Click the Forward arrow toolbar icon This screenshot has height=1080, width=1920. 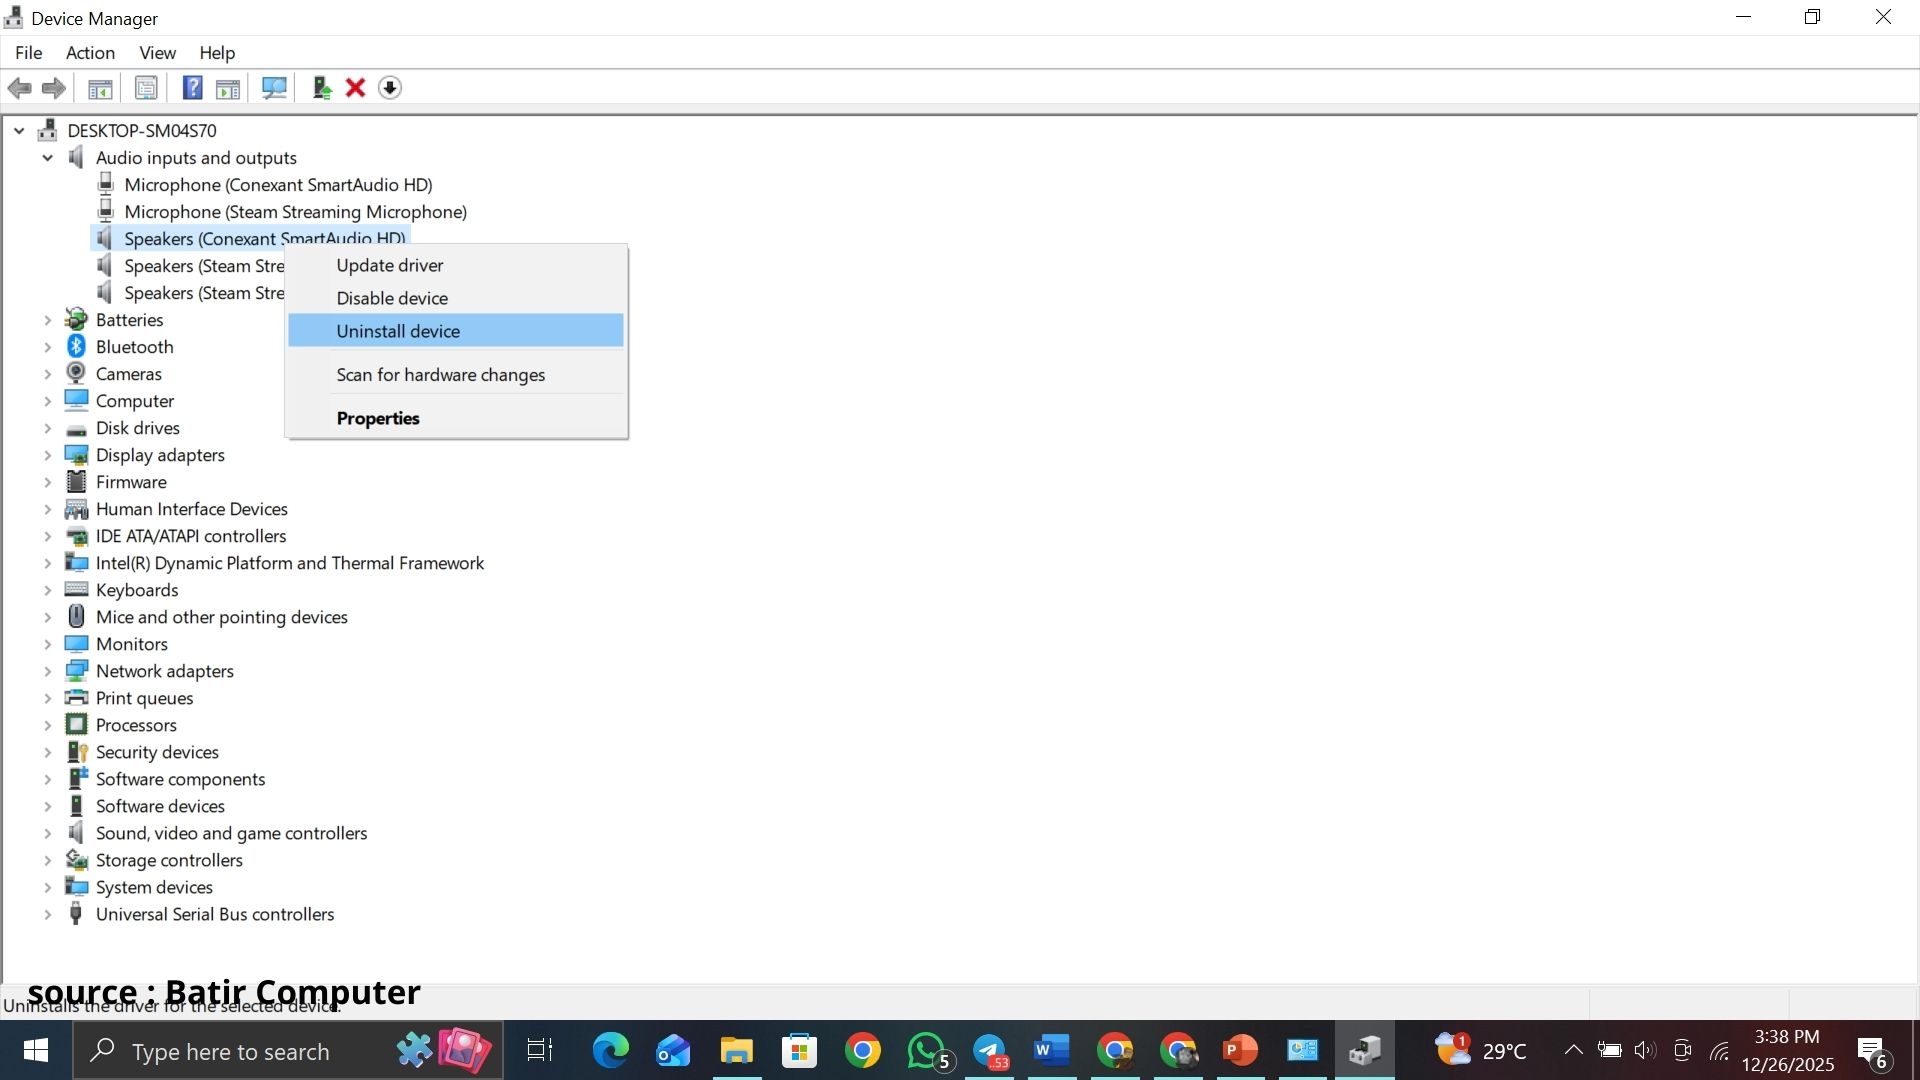pyautogui.click(x=54, y=88)
